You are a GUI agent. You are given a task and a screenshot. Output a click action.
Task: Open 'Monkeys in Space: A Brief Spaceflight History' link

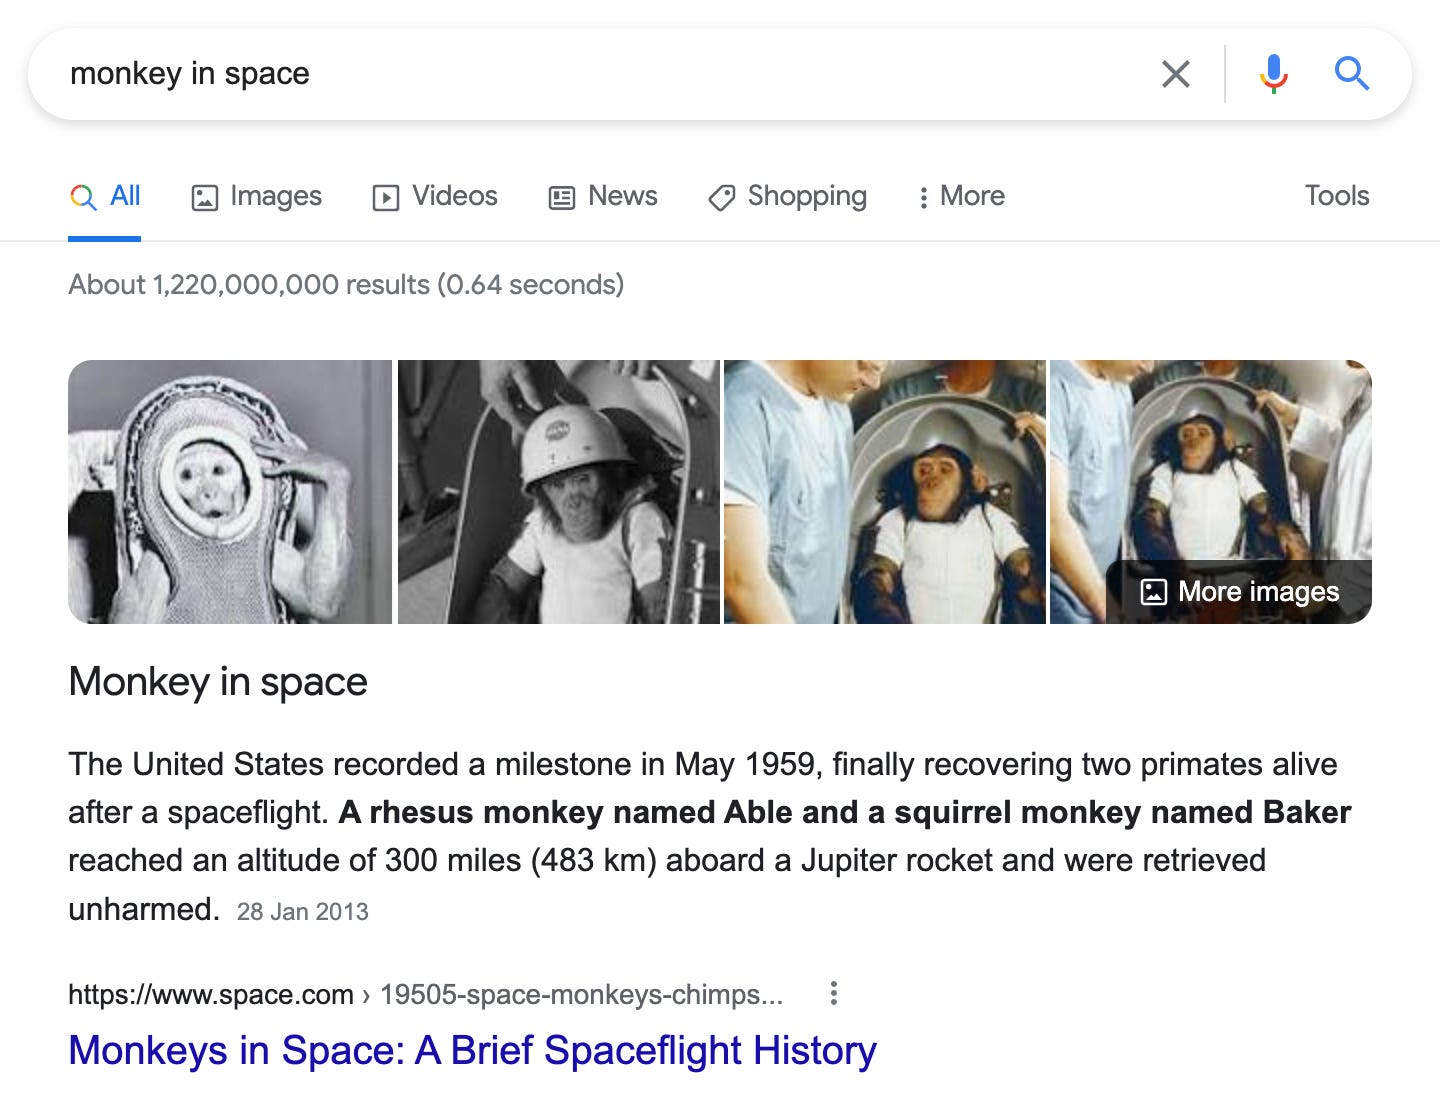(x=472, y=1051)
